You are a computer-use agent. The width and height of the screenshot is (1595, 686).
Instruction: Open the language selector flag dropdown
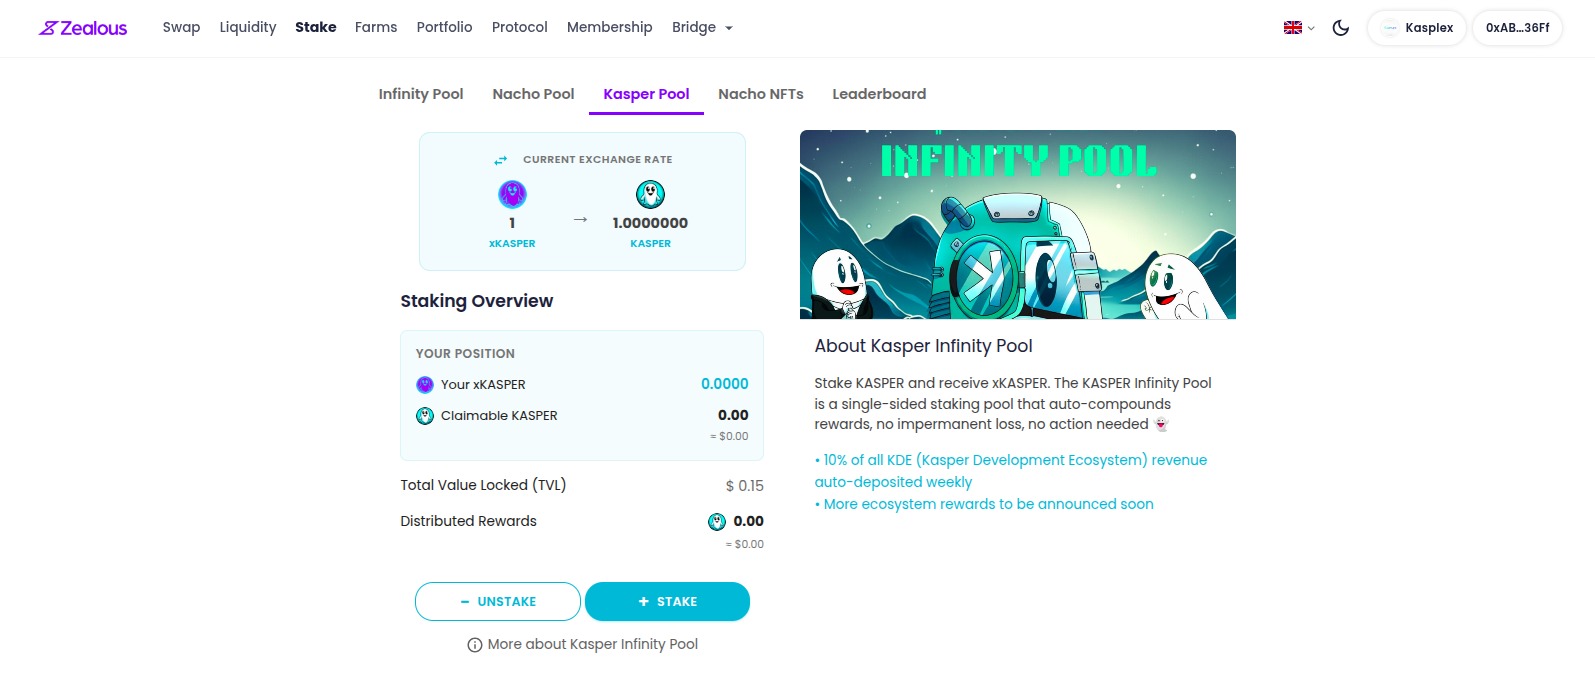(x=1298, y=28)
